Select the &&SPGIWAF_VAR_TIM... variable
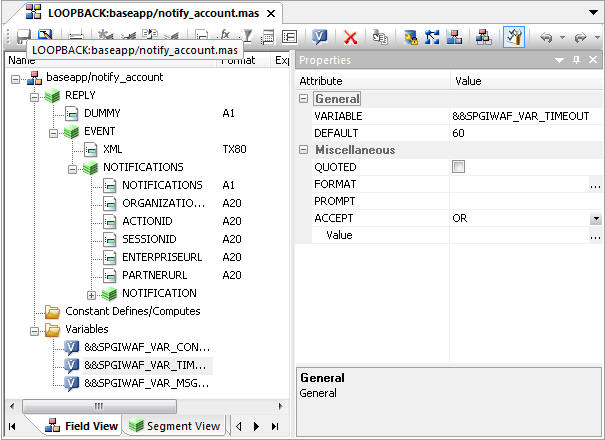The width and height of the screenshot is (605, 440). 145,365
